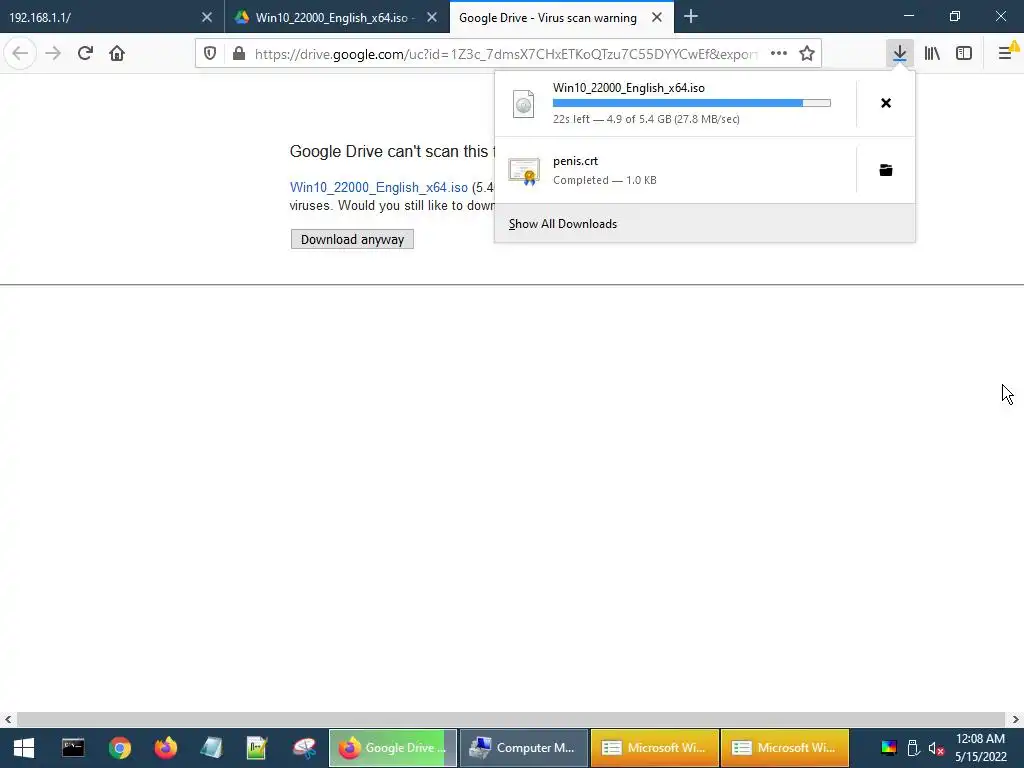The width and height of the screenshot is (1024, 768).
Task: Click Download anyway button
Action: tap(352, 240)
